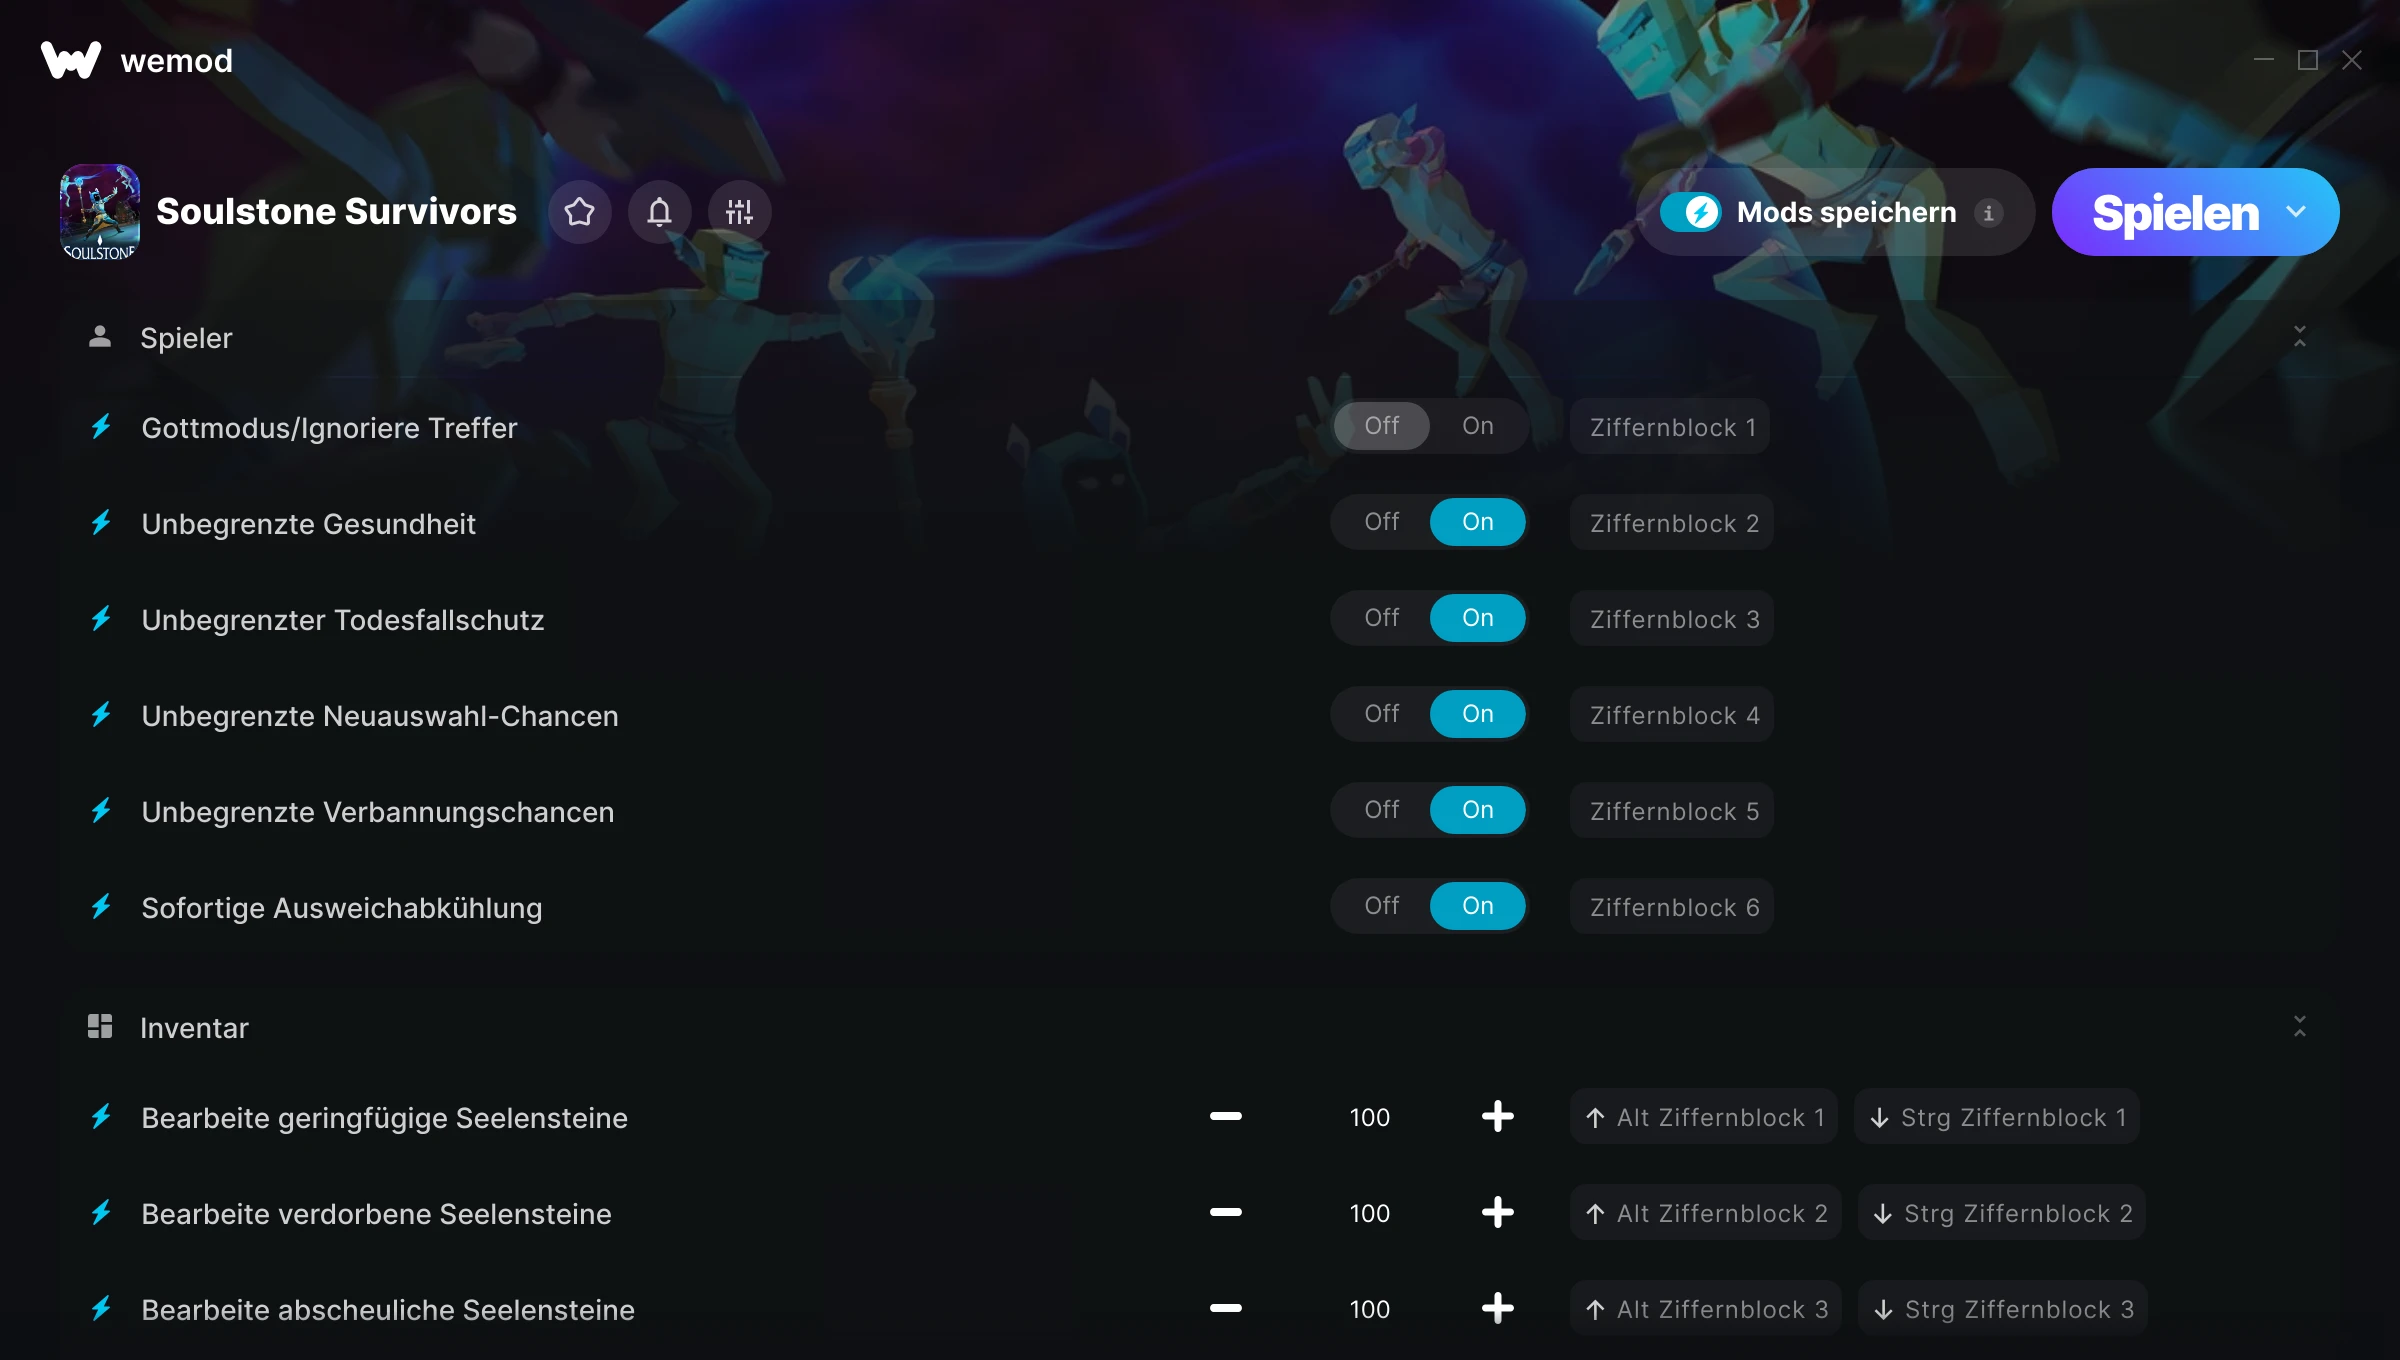Switch Unbegrenzte Gesundheit to Off

coord(1381,522)
